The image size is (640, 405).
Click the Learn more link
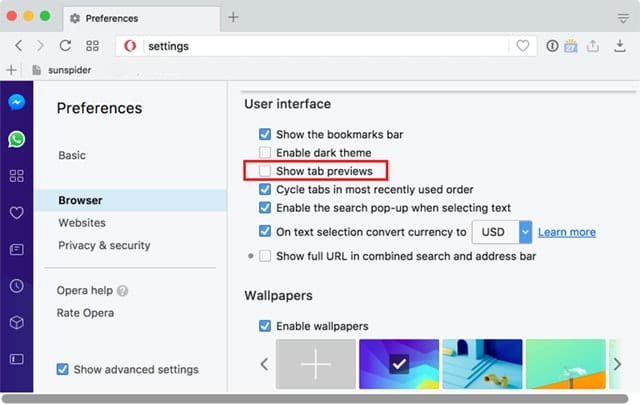pos(566,232)
